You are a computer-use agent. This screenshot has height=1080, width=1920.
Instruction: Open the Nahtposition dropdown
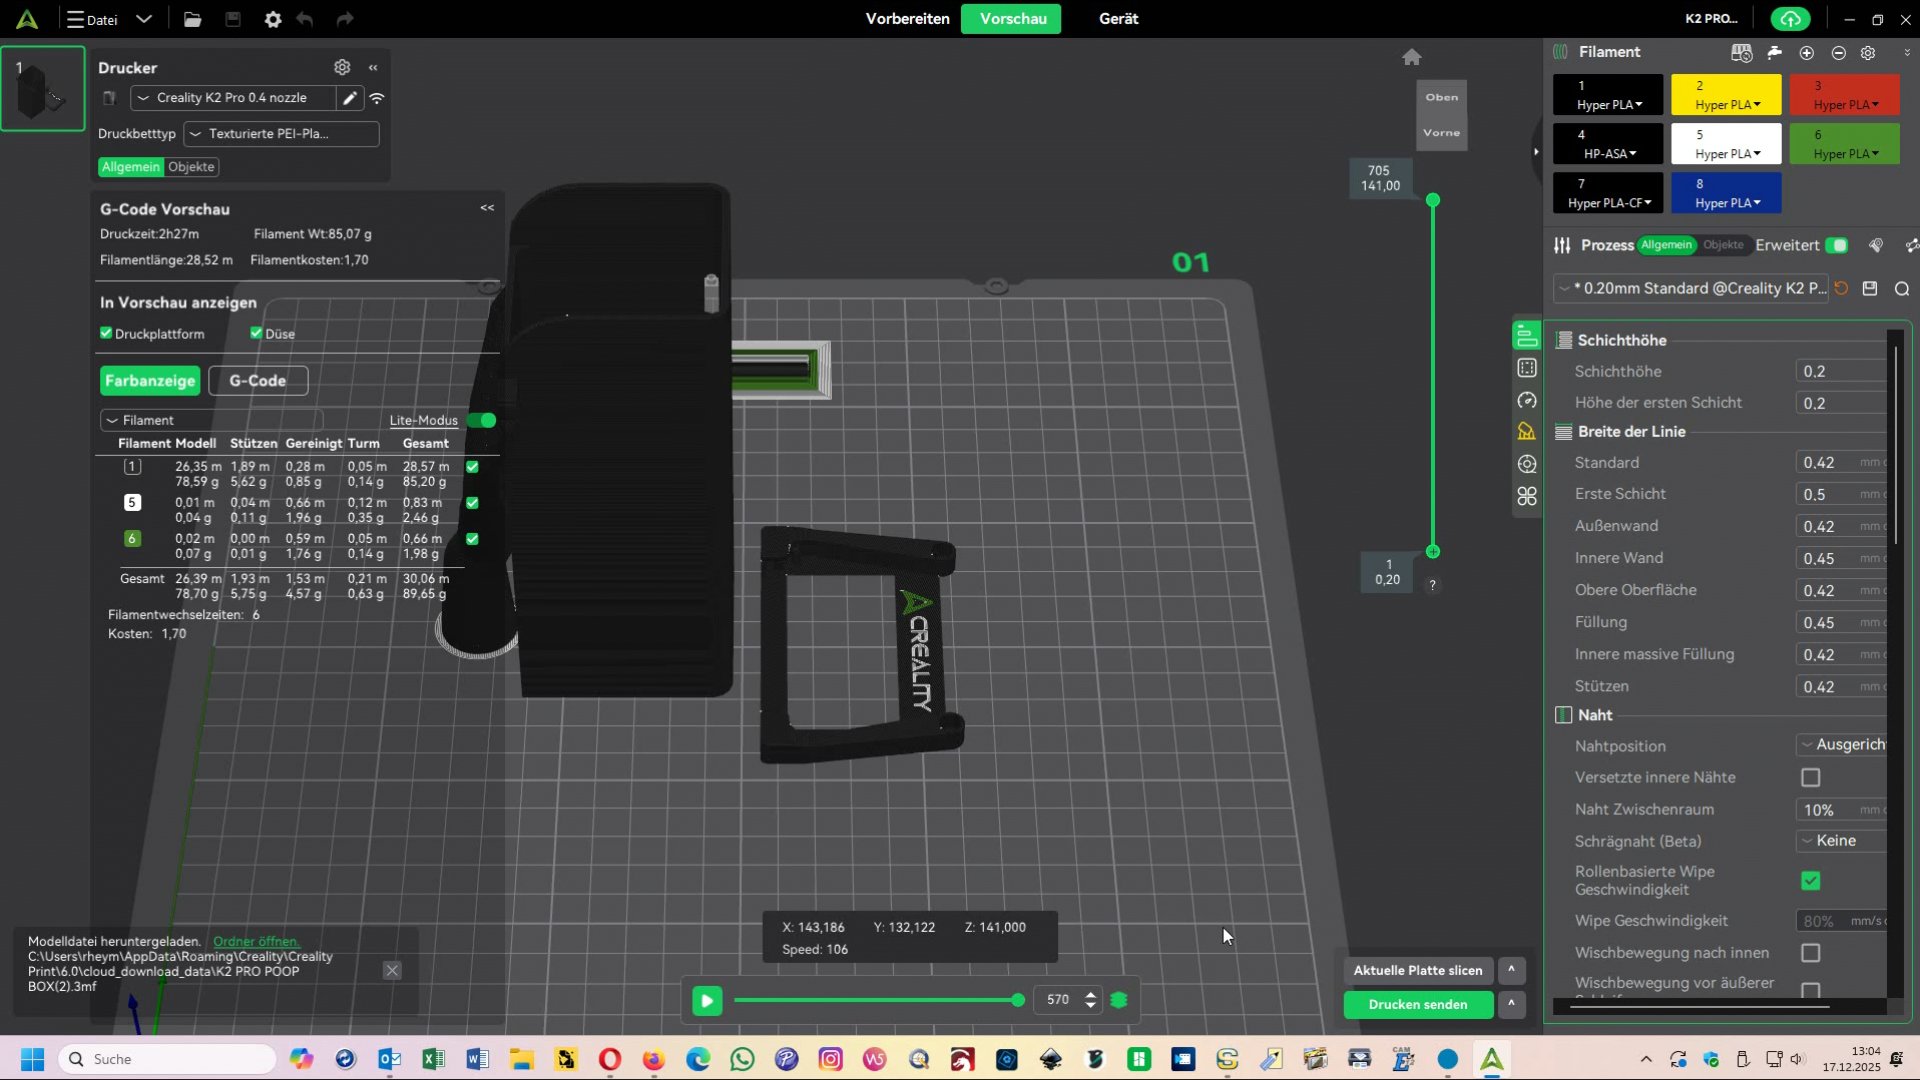[1842, 745]
